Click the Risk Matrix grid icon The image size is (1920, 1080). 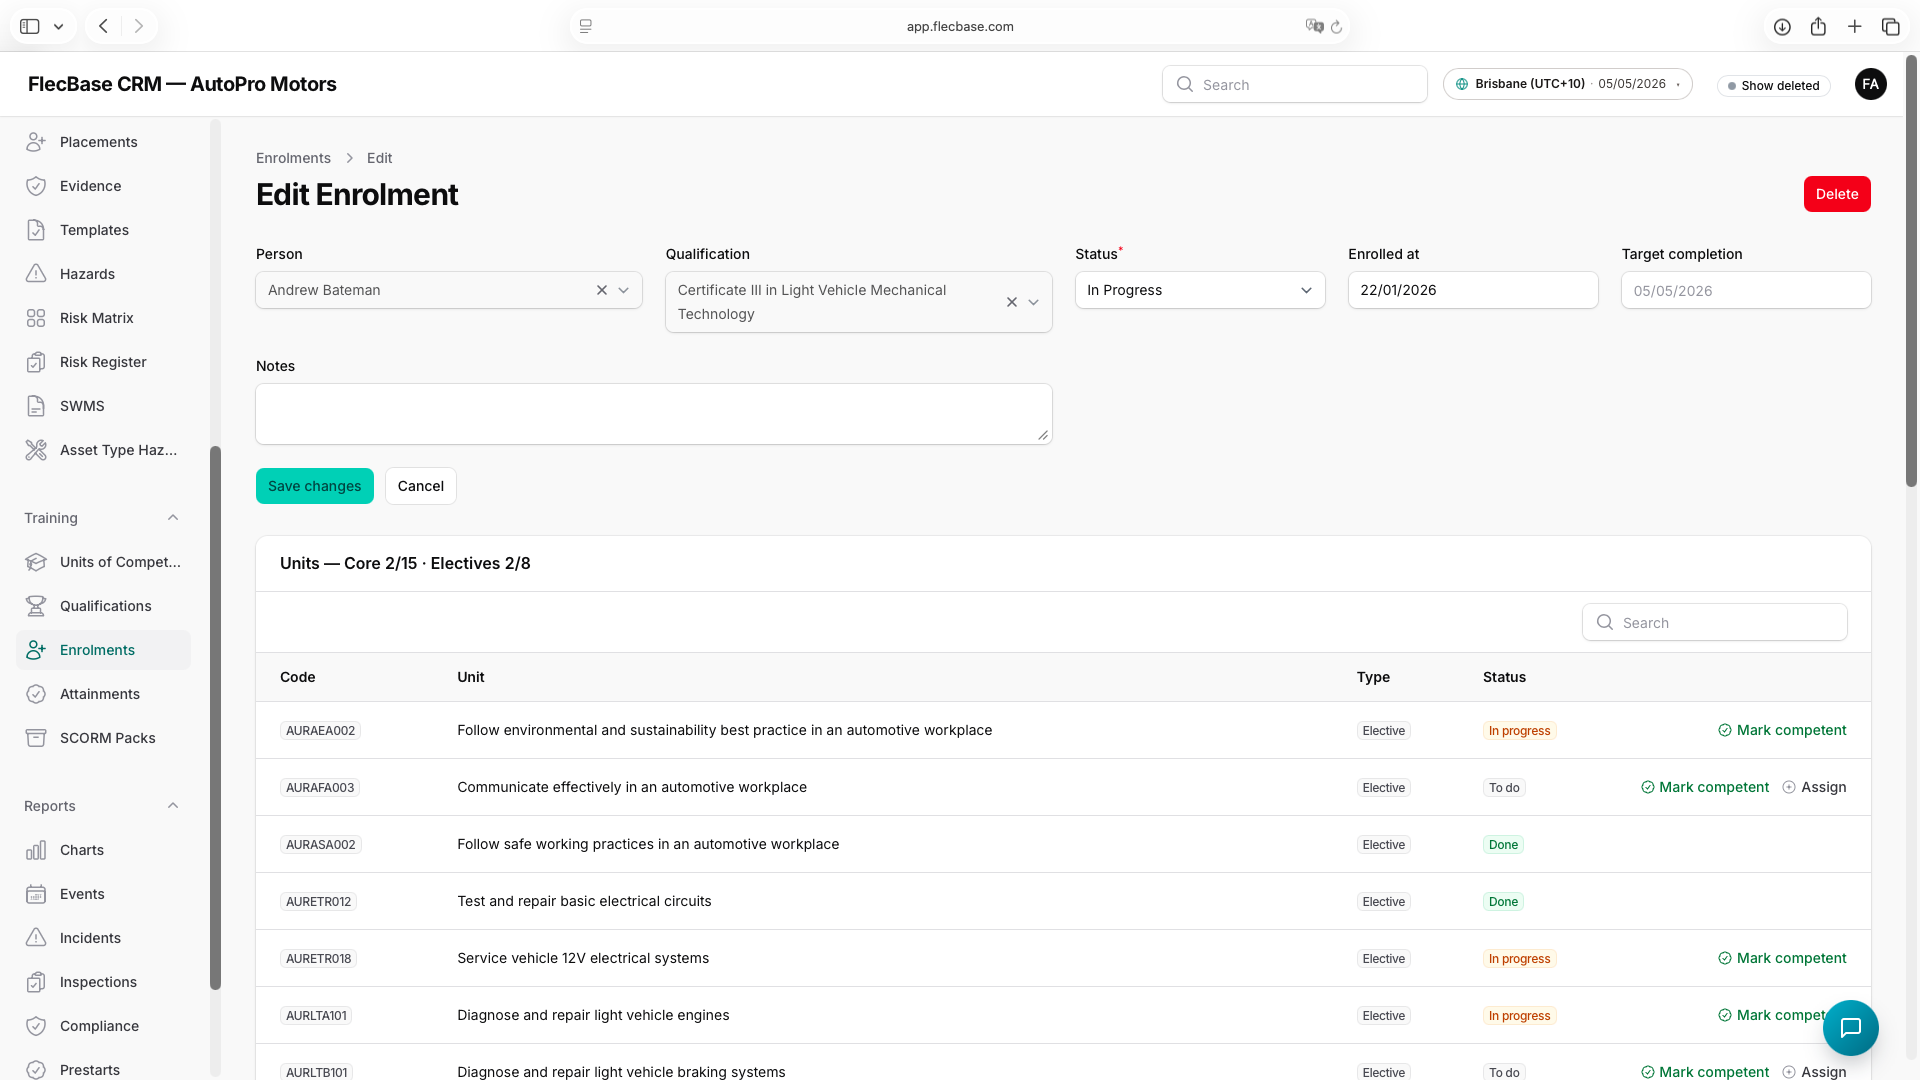pyautogui.click(x=36, y=318)
